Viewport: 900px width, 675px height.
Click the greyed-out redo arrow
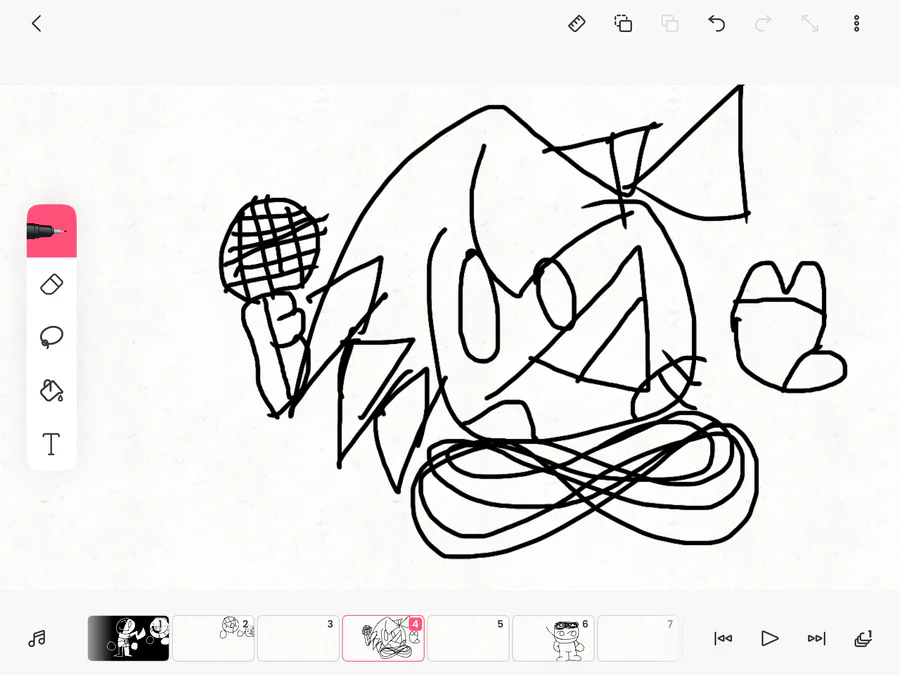tap(763, 24)
